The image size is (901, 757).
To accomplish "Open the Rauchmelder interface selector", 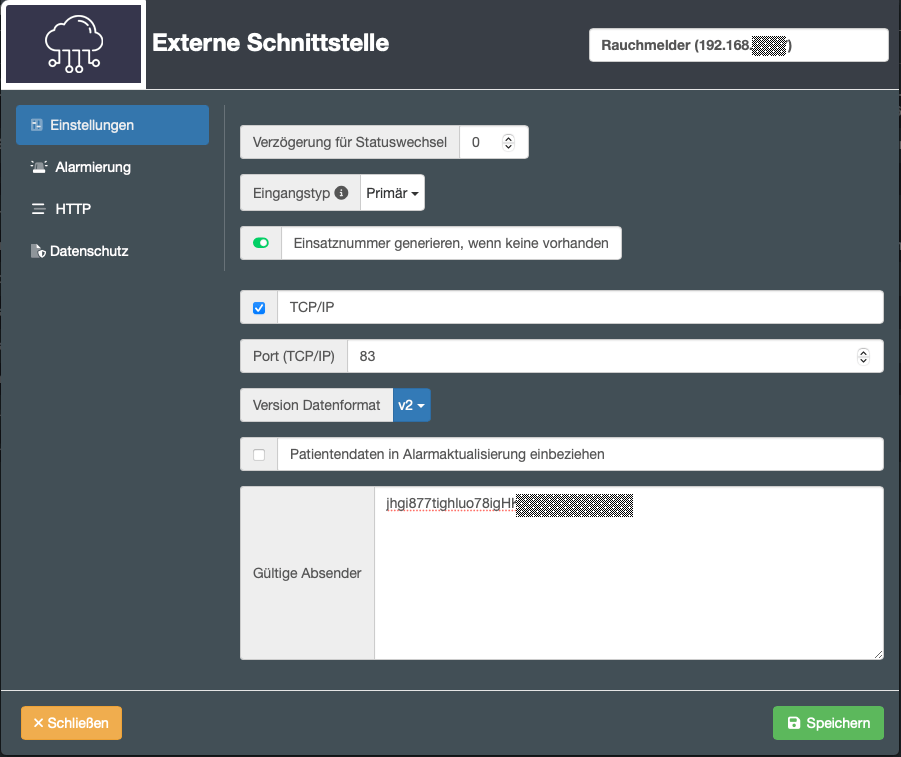I will [738, 45].
